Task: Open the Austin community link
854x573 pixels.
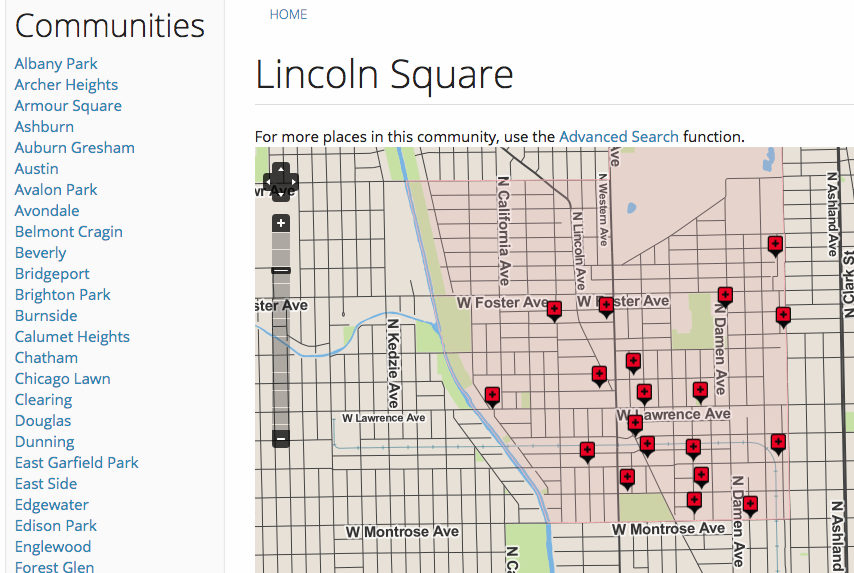Action: [36, 169]
